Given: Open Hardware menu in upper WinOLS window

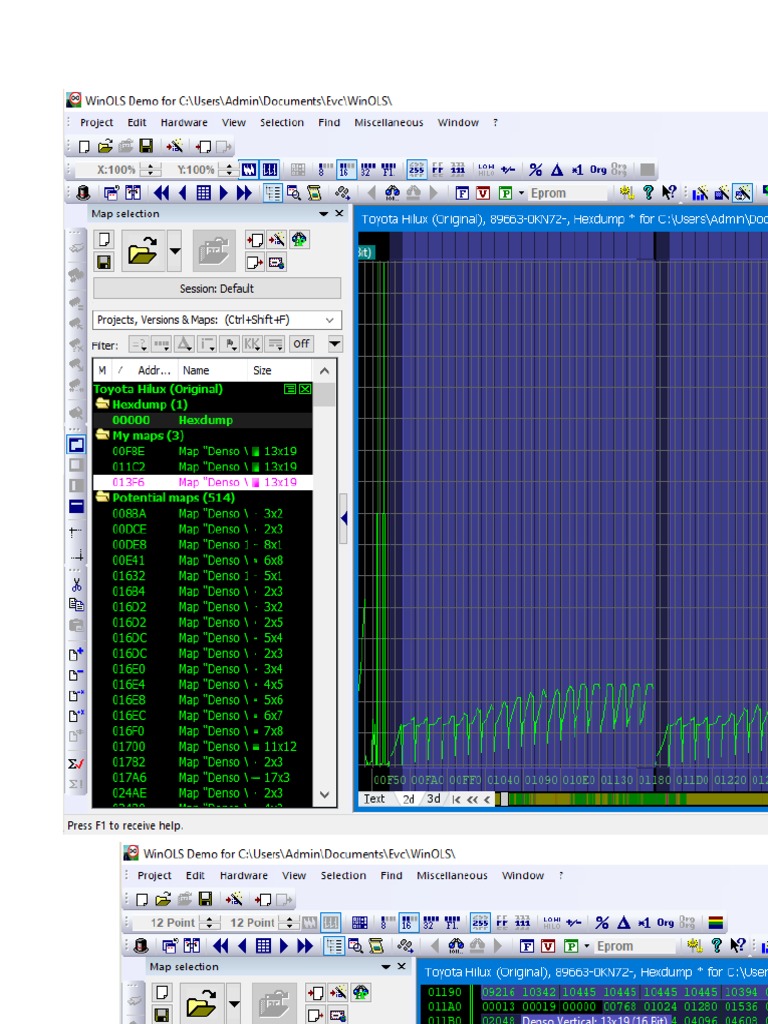Looking at the screenshot, I should point(184,122).
